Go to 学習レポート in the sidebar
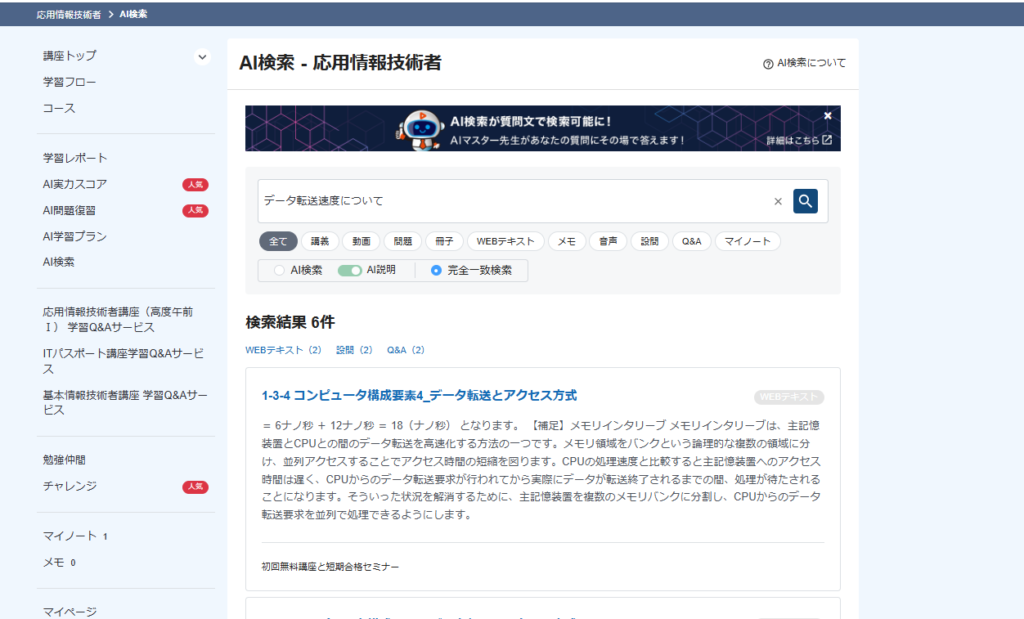The width and height of the screenshot is (1024, 619). (75, 158)
